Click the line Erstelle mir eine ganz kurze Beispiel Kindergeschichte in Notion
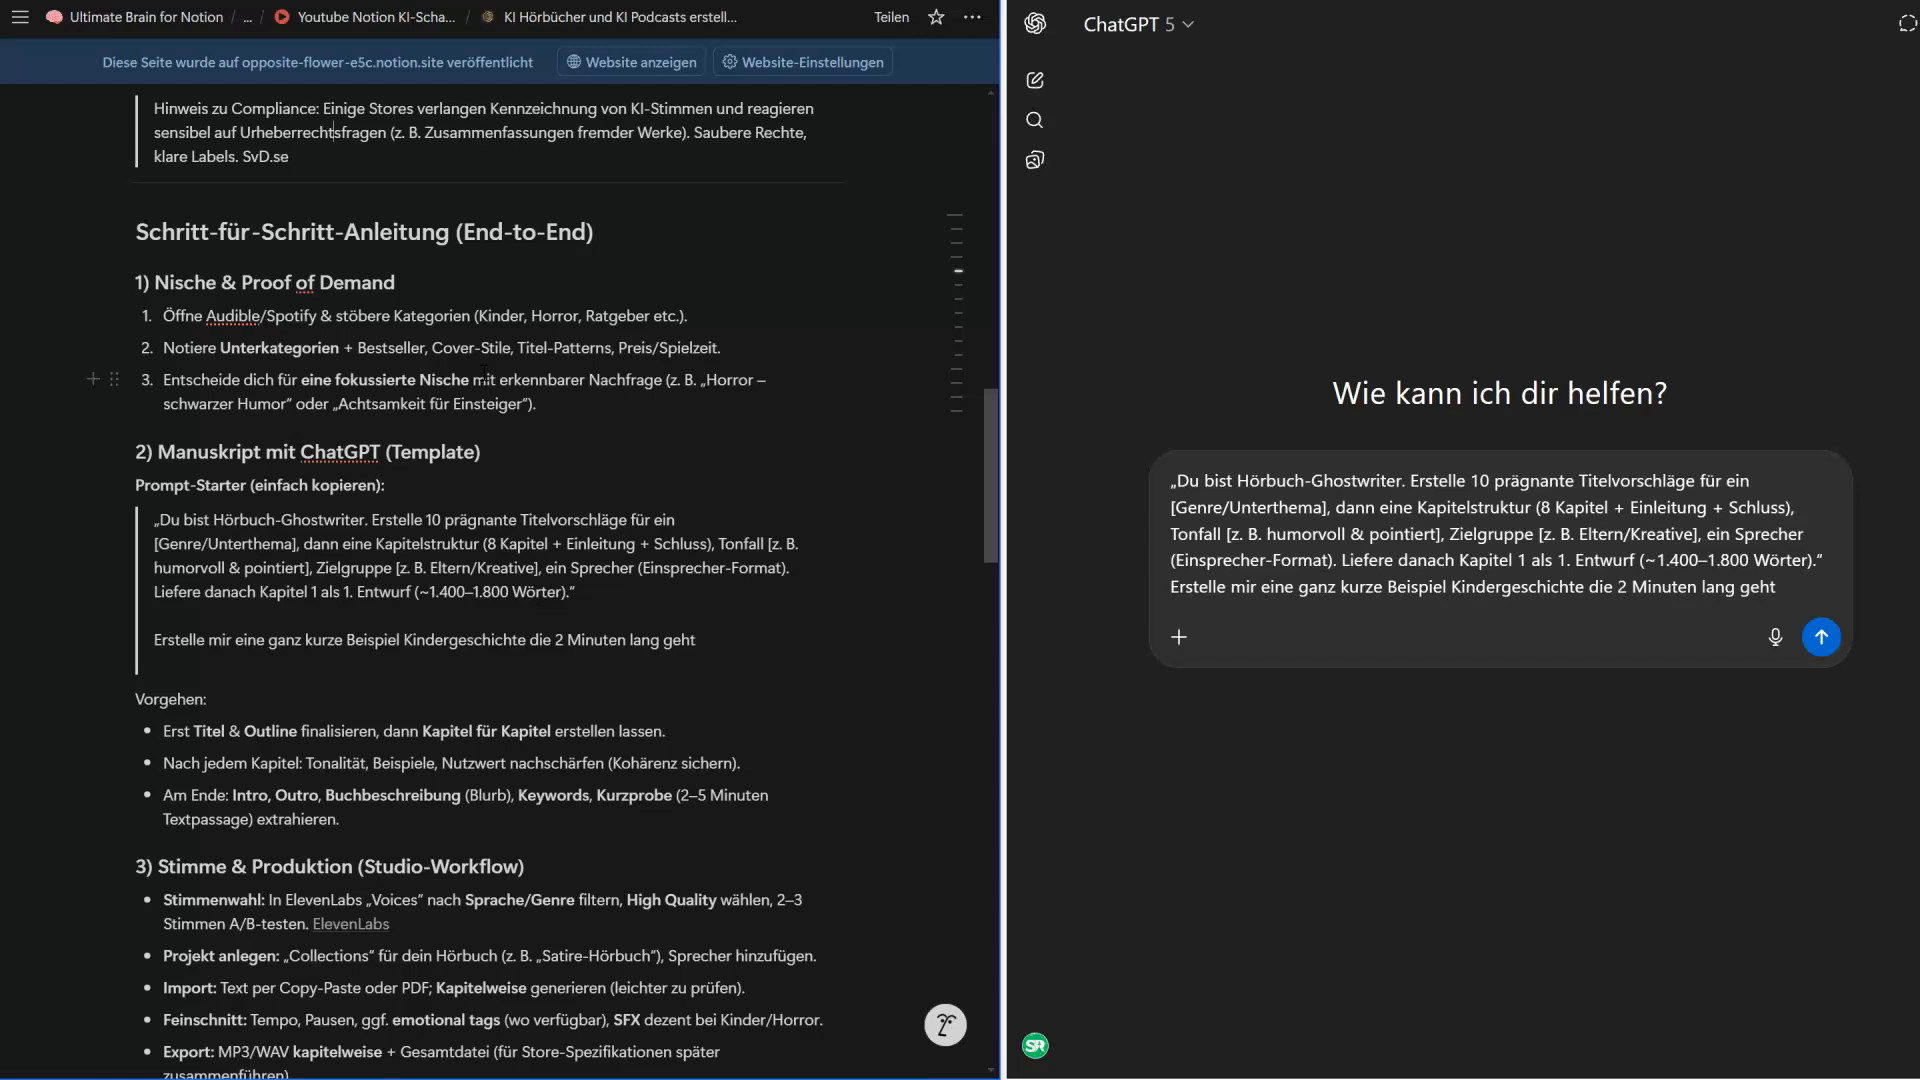1920x1080 pixels. point(424,640)
